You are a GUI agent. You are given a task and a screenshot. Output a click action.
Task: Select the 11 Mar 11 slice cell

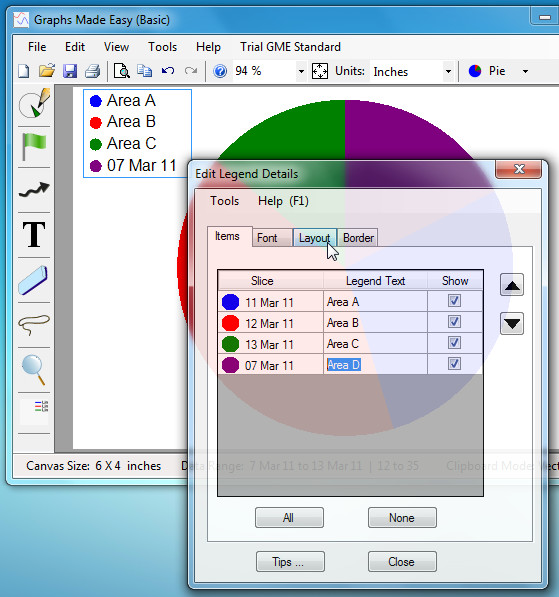click(271, 302)
